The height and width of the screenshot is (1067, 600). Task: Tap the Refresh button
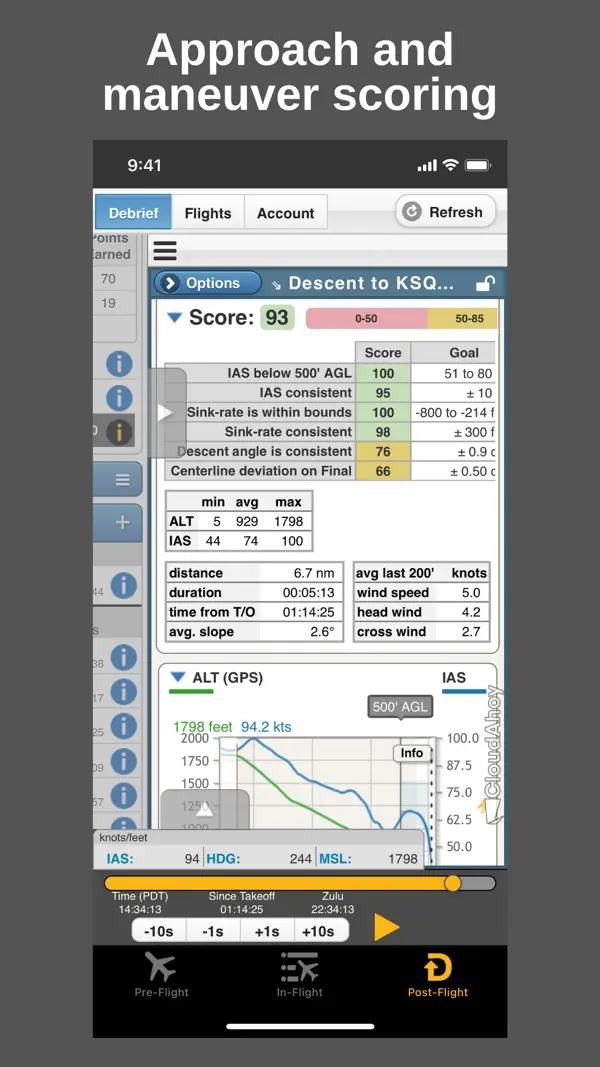click(x=446, y=212)
